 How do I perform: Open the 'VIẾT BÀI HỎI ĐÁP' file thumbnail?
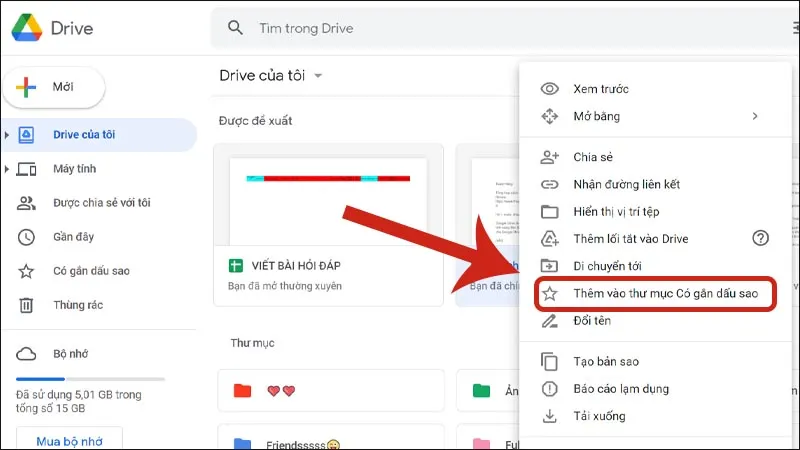click(328, 202)
